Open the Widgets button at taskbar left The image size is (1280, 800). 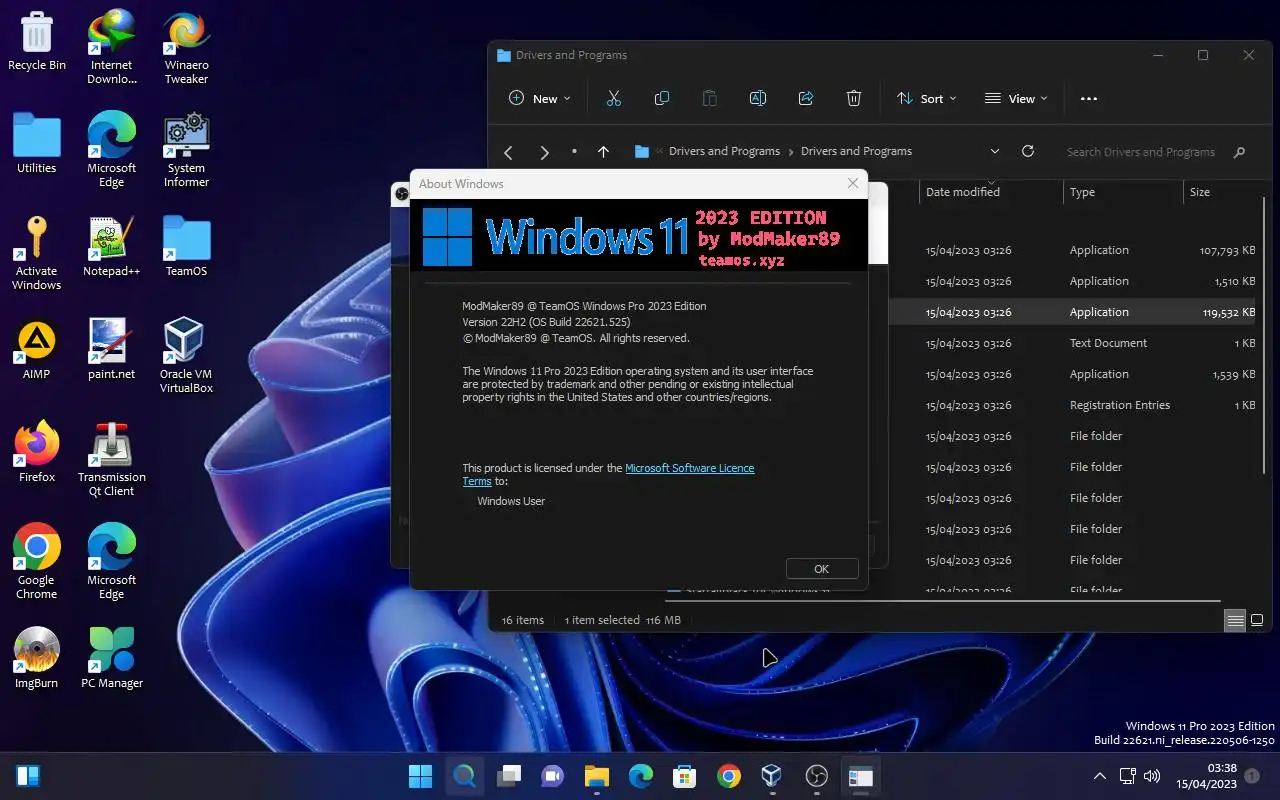click(x=27, y=776)
